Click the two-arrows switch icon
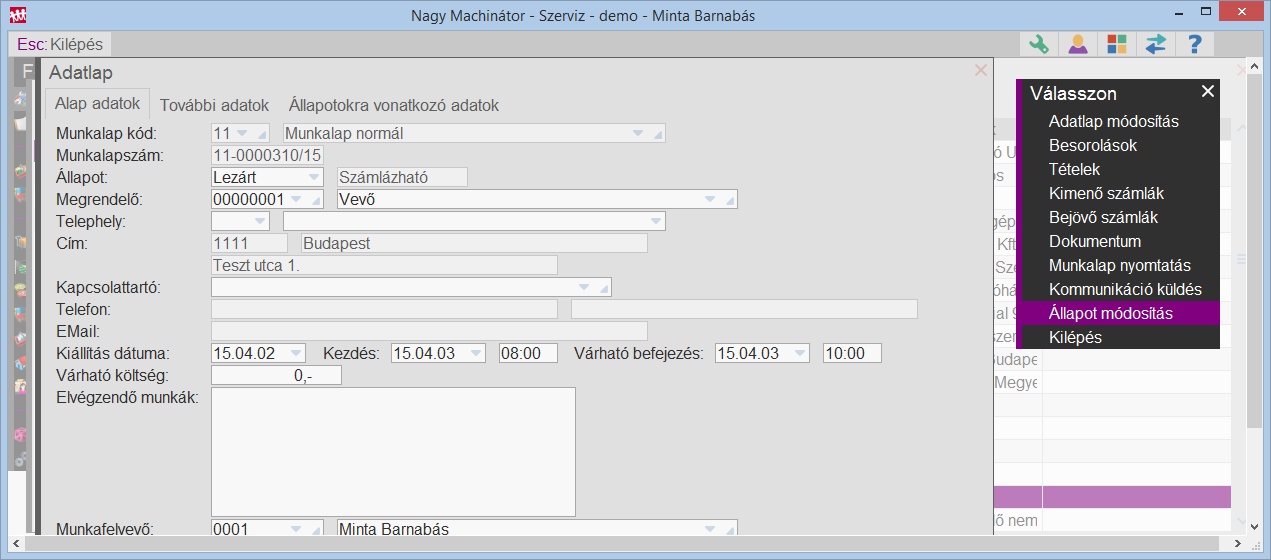The image size is (1271, 560). (x=1156, y=44)
